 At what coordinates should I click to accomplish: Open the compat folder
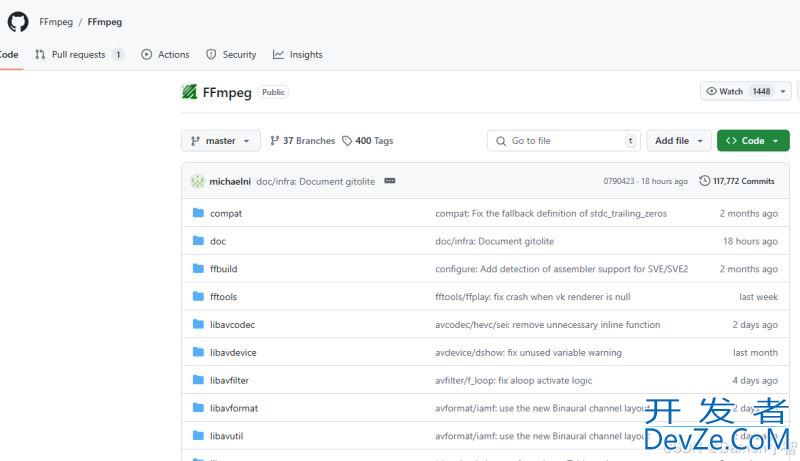226,214
